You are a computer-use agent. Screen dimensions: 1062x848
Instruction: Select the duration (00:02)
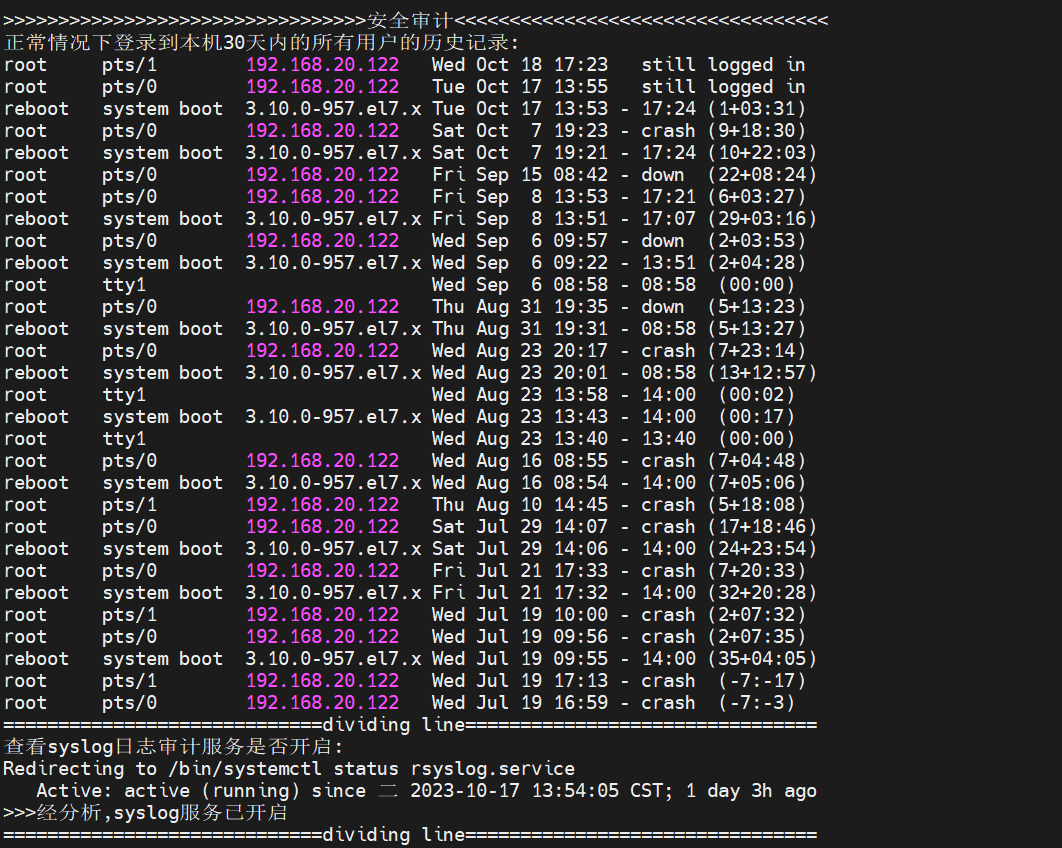coord(757,395)
